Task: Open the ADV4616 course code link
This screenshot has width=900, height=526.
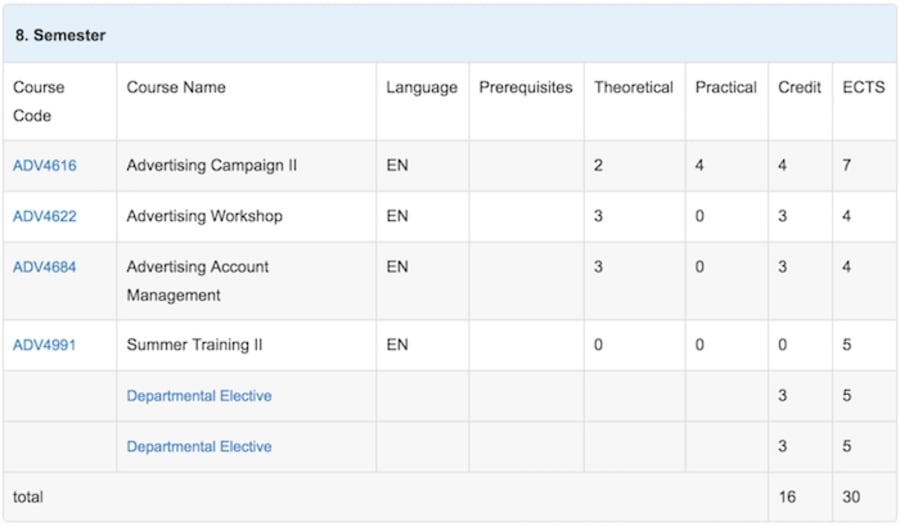Action: point(44,165)
